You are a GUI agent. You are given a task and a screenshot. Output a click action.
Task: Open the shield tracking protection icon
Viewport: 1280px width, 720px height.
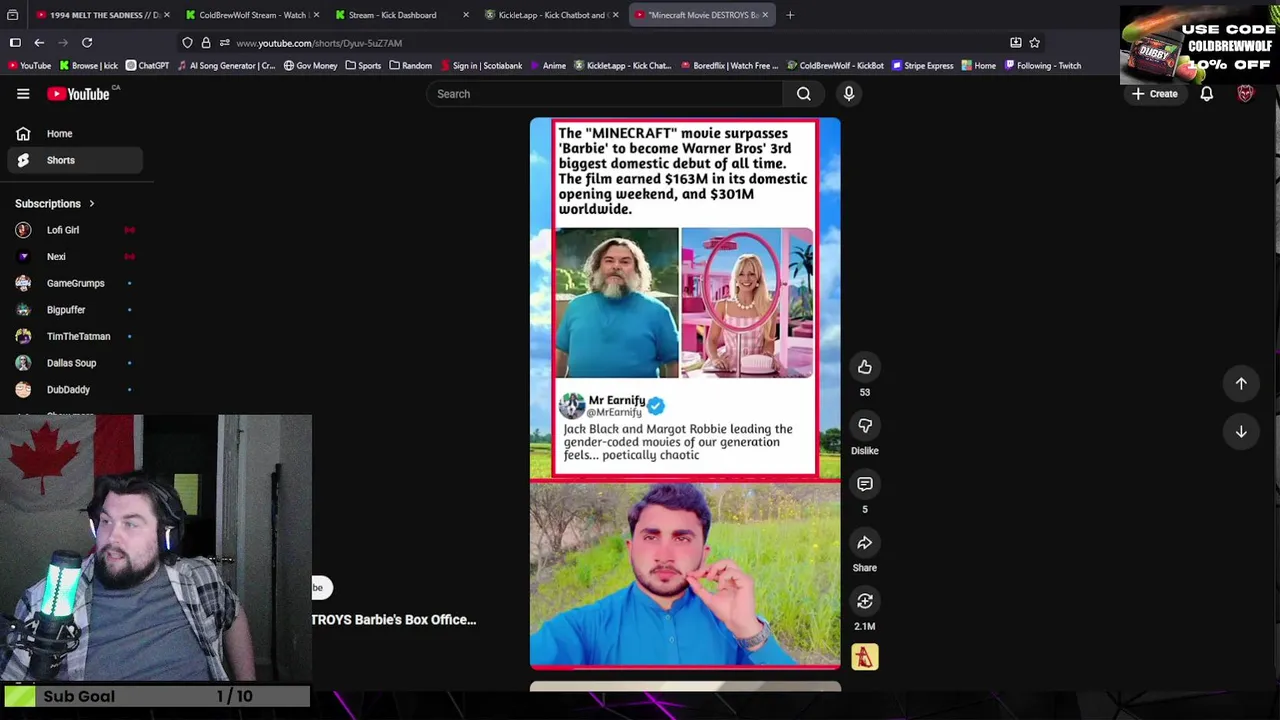[x=187, y=43]
